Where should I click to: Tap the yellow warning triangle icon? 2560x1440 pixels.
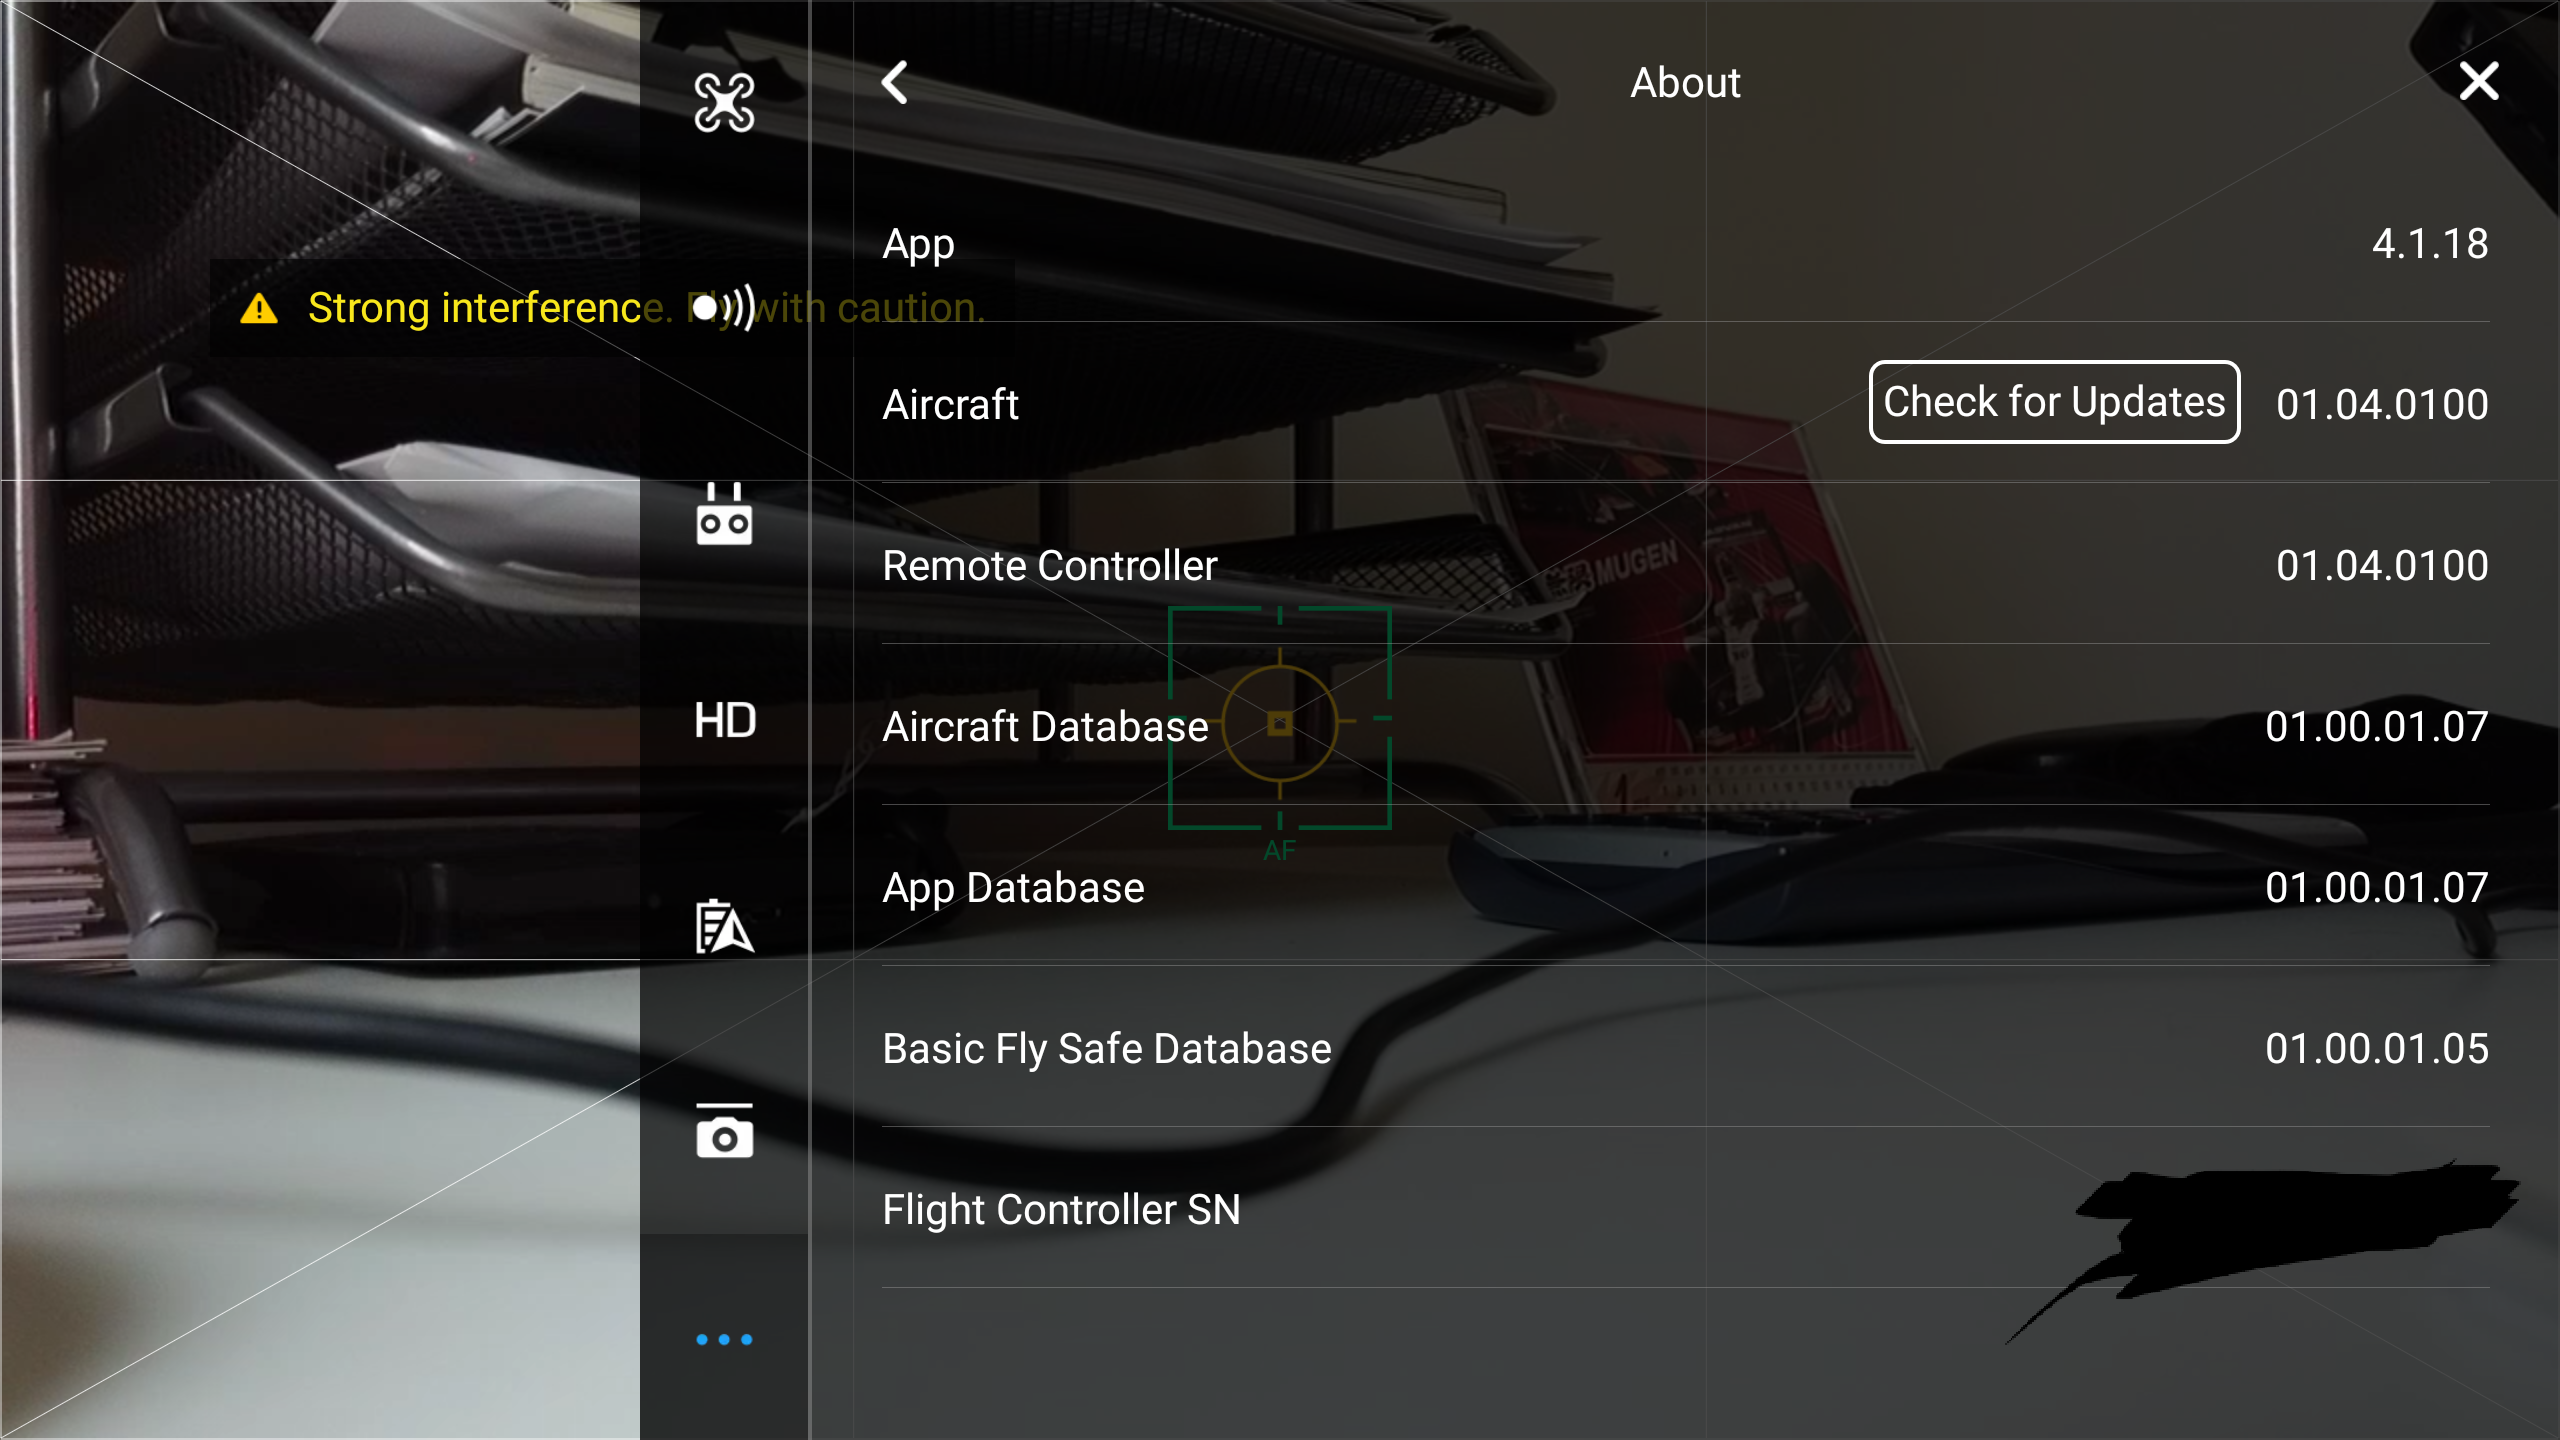[x=259, y=308]
